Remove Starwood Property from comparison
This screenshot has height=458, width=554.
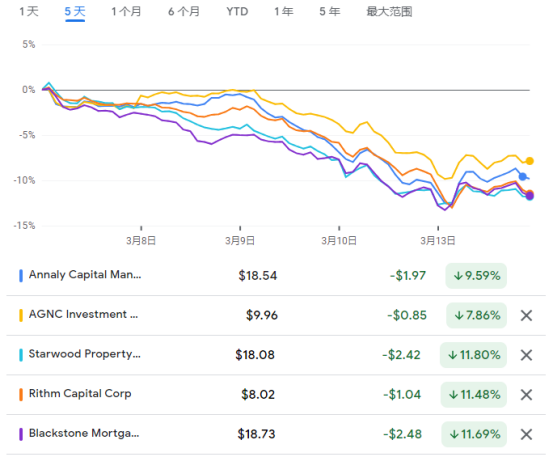pyautogui.click(x=526, y=355)
